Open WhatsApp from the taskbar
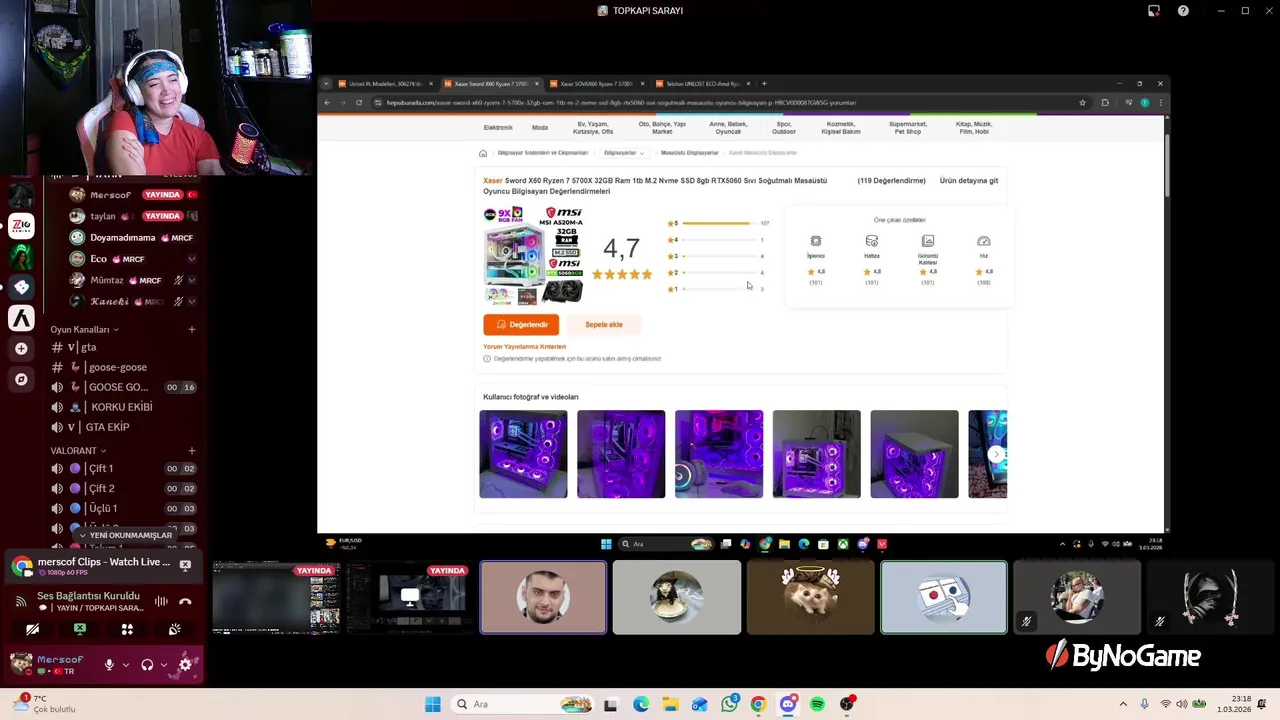 [x=729, y=704]
